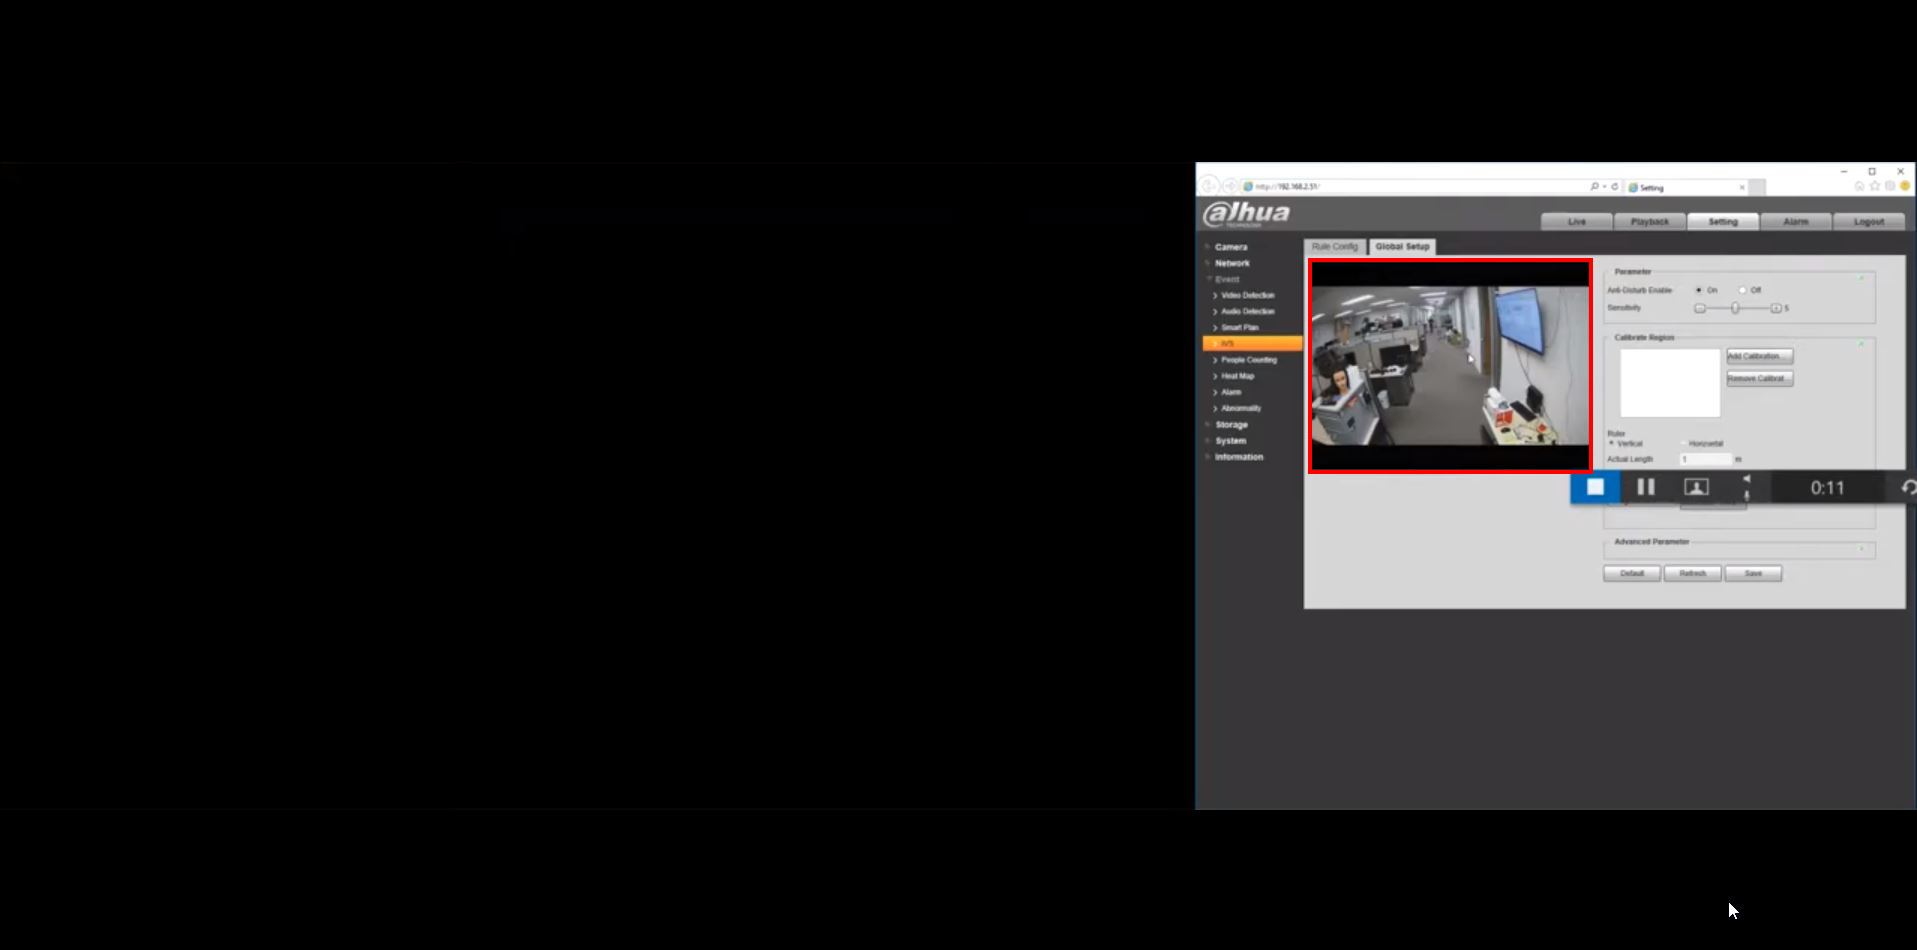Expand the Network menu section
The image size is (1917, 950).
(x=1232, y=263)
